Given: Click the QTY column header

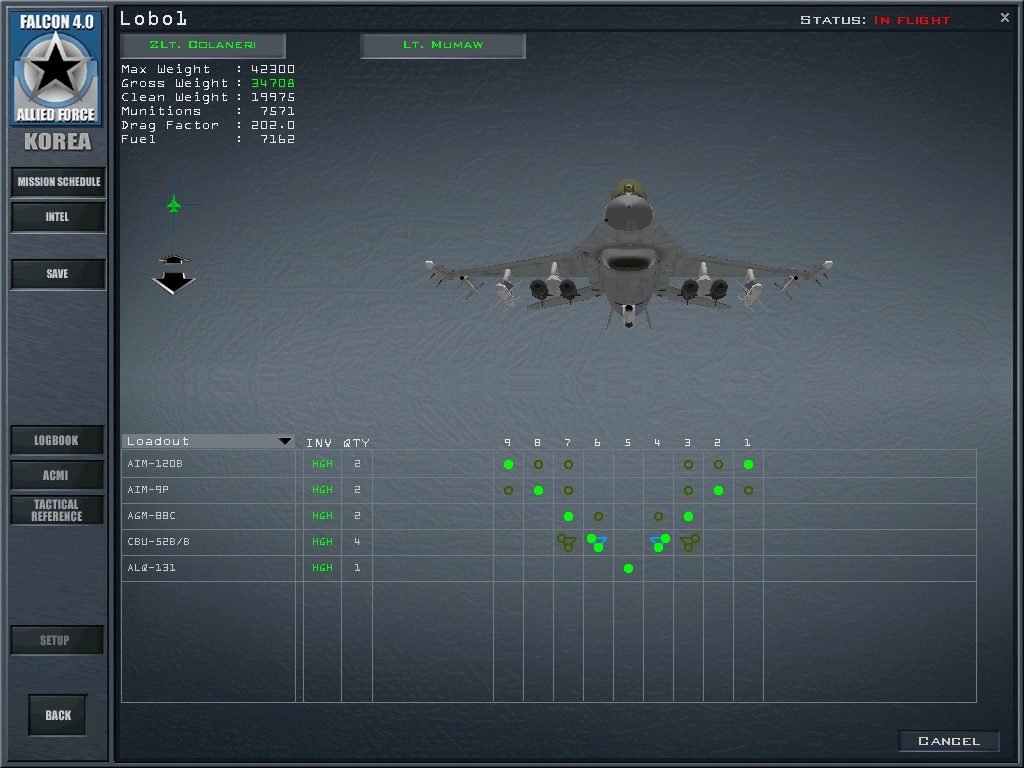Looking at the screenshot, I should tap(357, 443).
